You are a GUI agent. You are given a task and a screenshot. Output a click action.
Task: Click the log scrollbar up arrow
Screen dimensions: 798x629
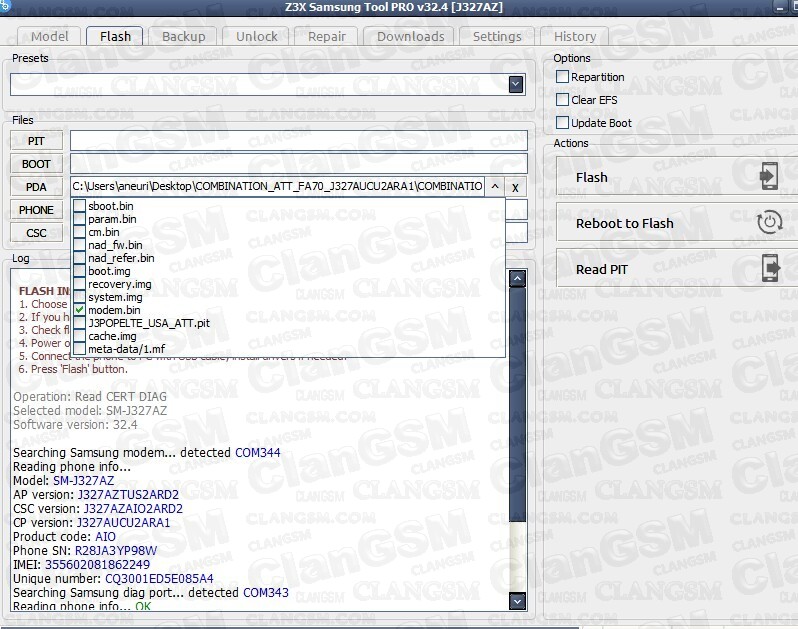(x=517, y=278)
